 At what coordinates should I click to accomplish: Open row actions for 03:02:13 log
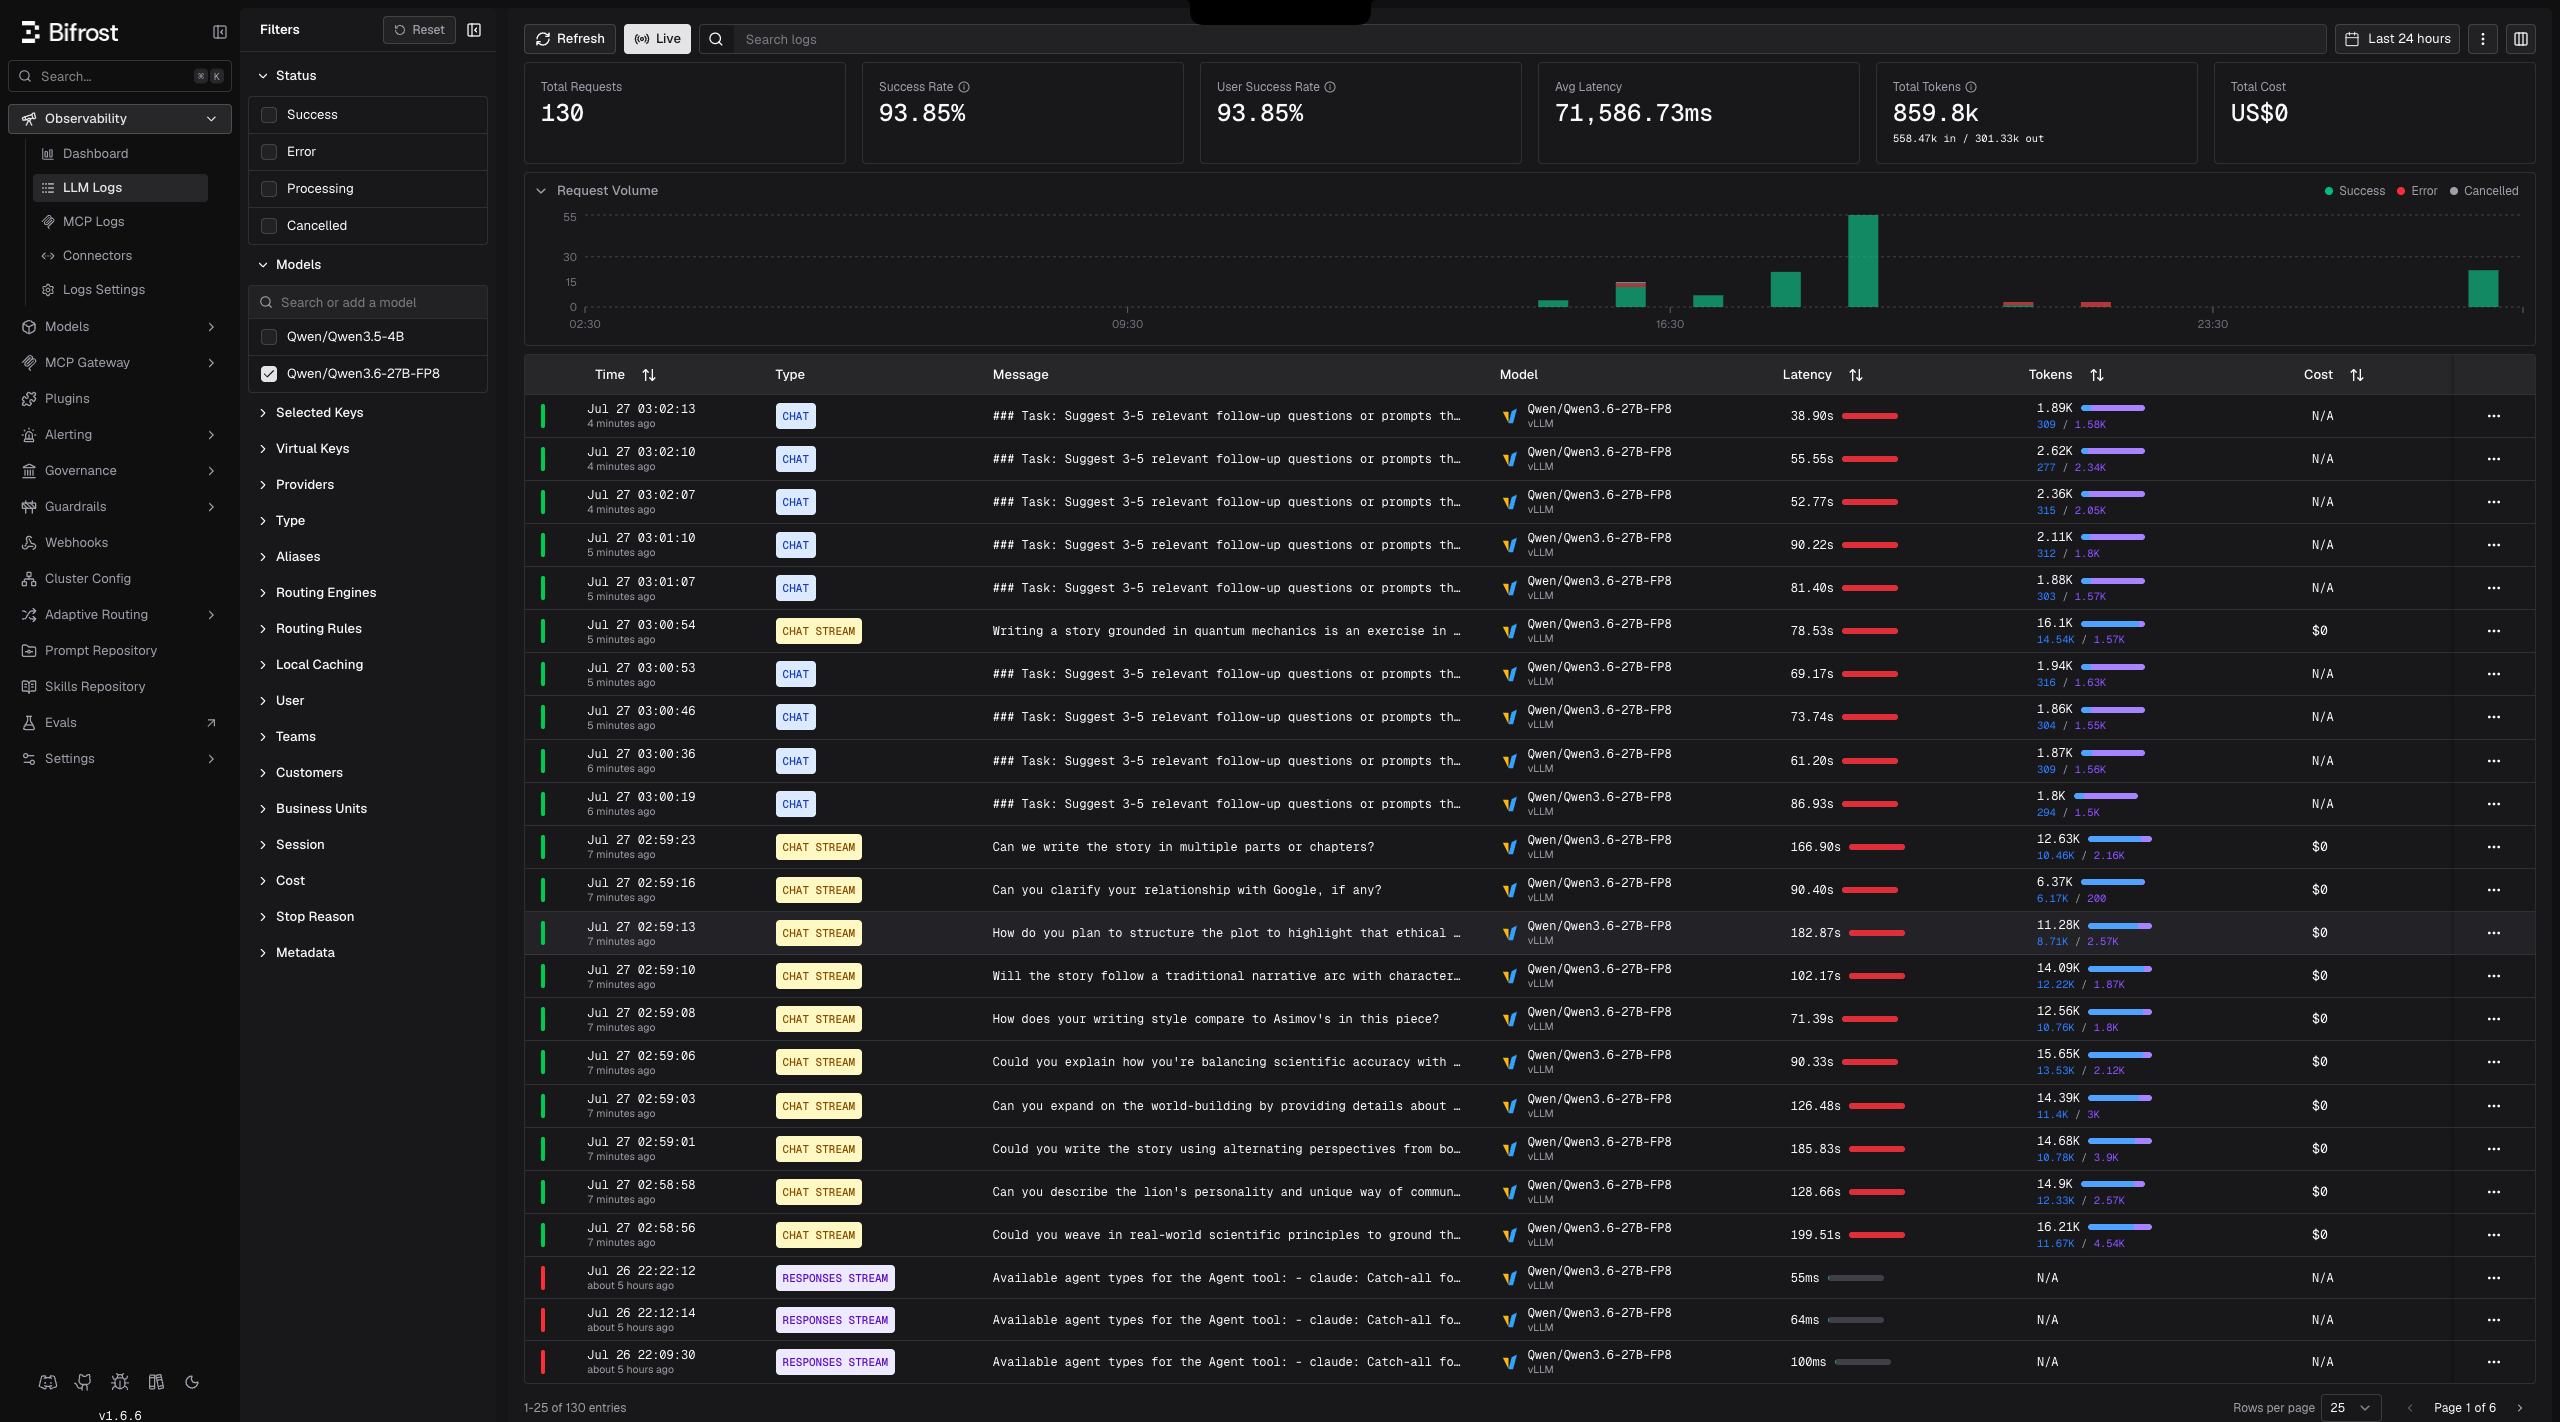[2494, 416]
